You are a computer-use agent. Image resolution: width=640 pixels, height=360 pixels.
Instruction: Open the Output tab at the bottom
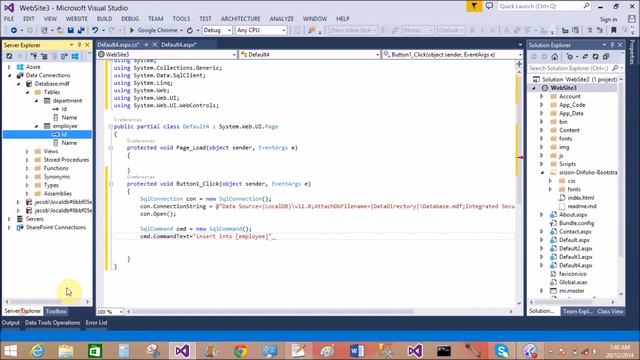click(10, 322)
